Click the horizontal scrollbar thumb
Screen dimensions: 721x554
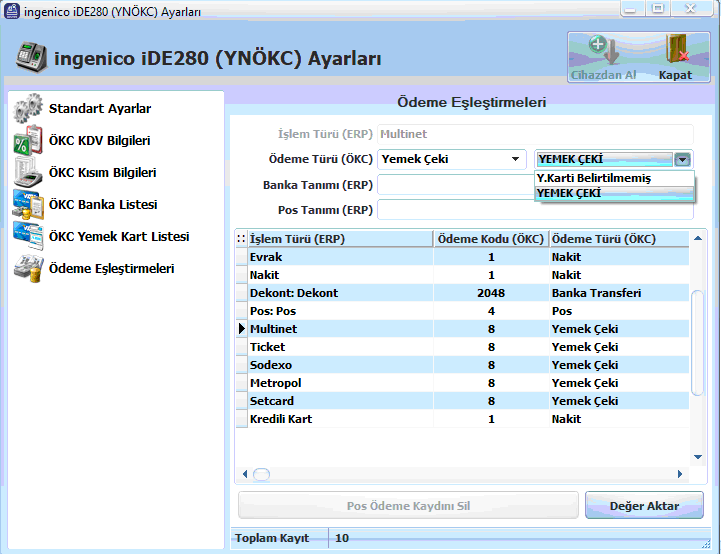262,474
